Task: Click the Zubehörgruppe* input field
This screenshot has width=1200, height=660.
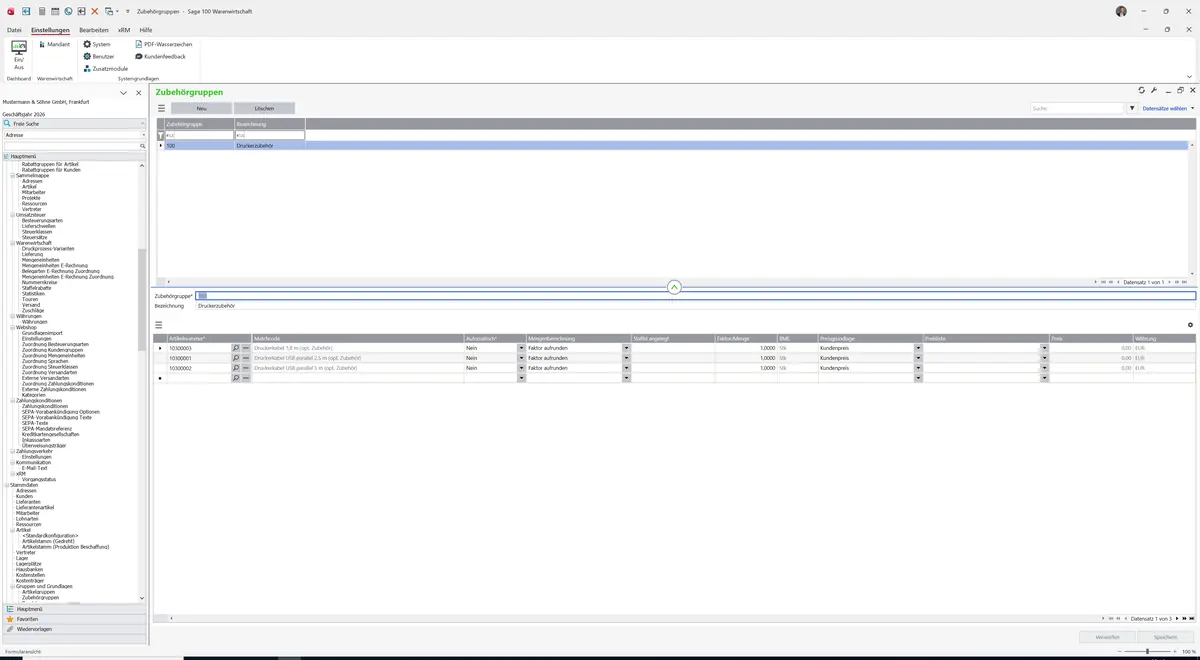Action: (x=695, y=296)
